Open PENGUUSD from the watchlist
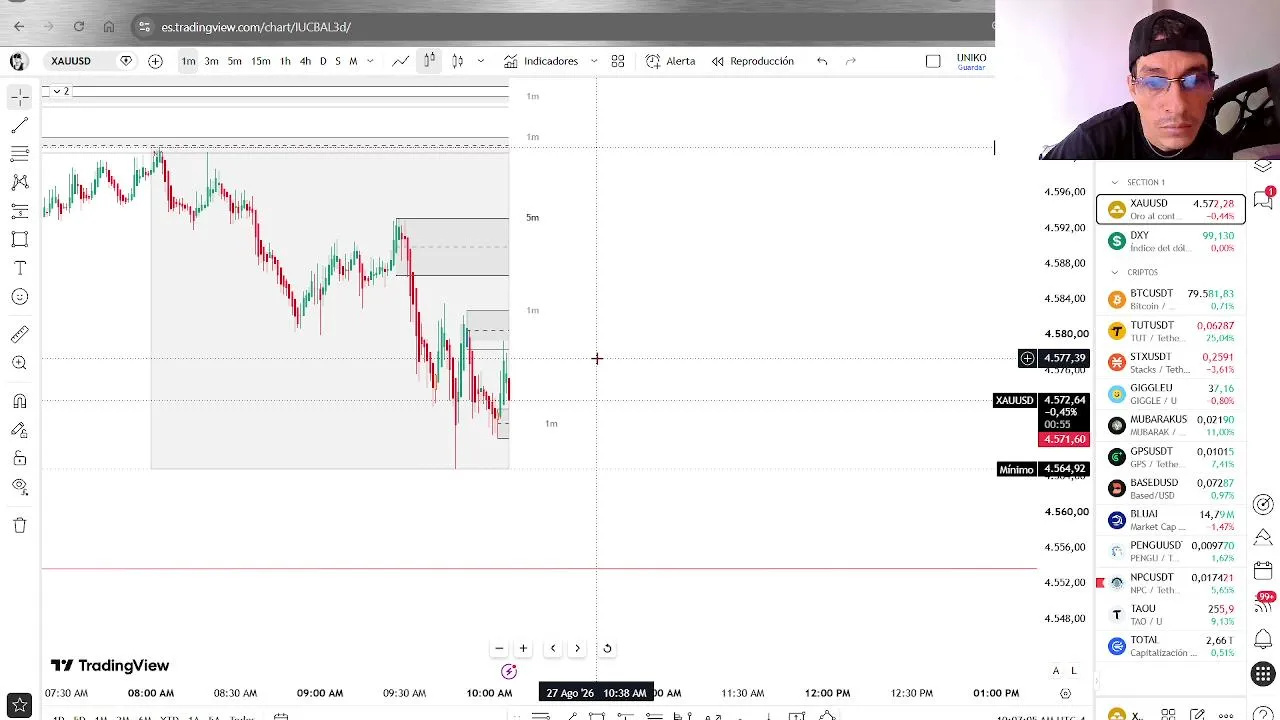This screenshot has height=720, width=1280. coord(1171,551)
